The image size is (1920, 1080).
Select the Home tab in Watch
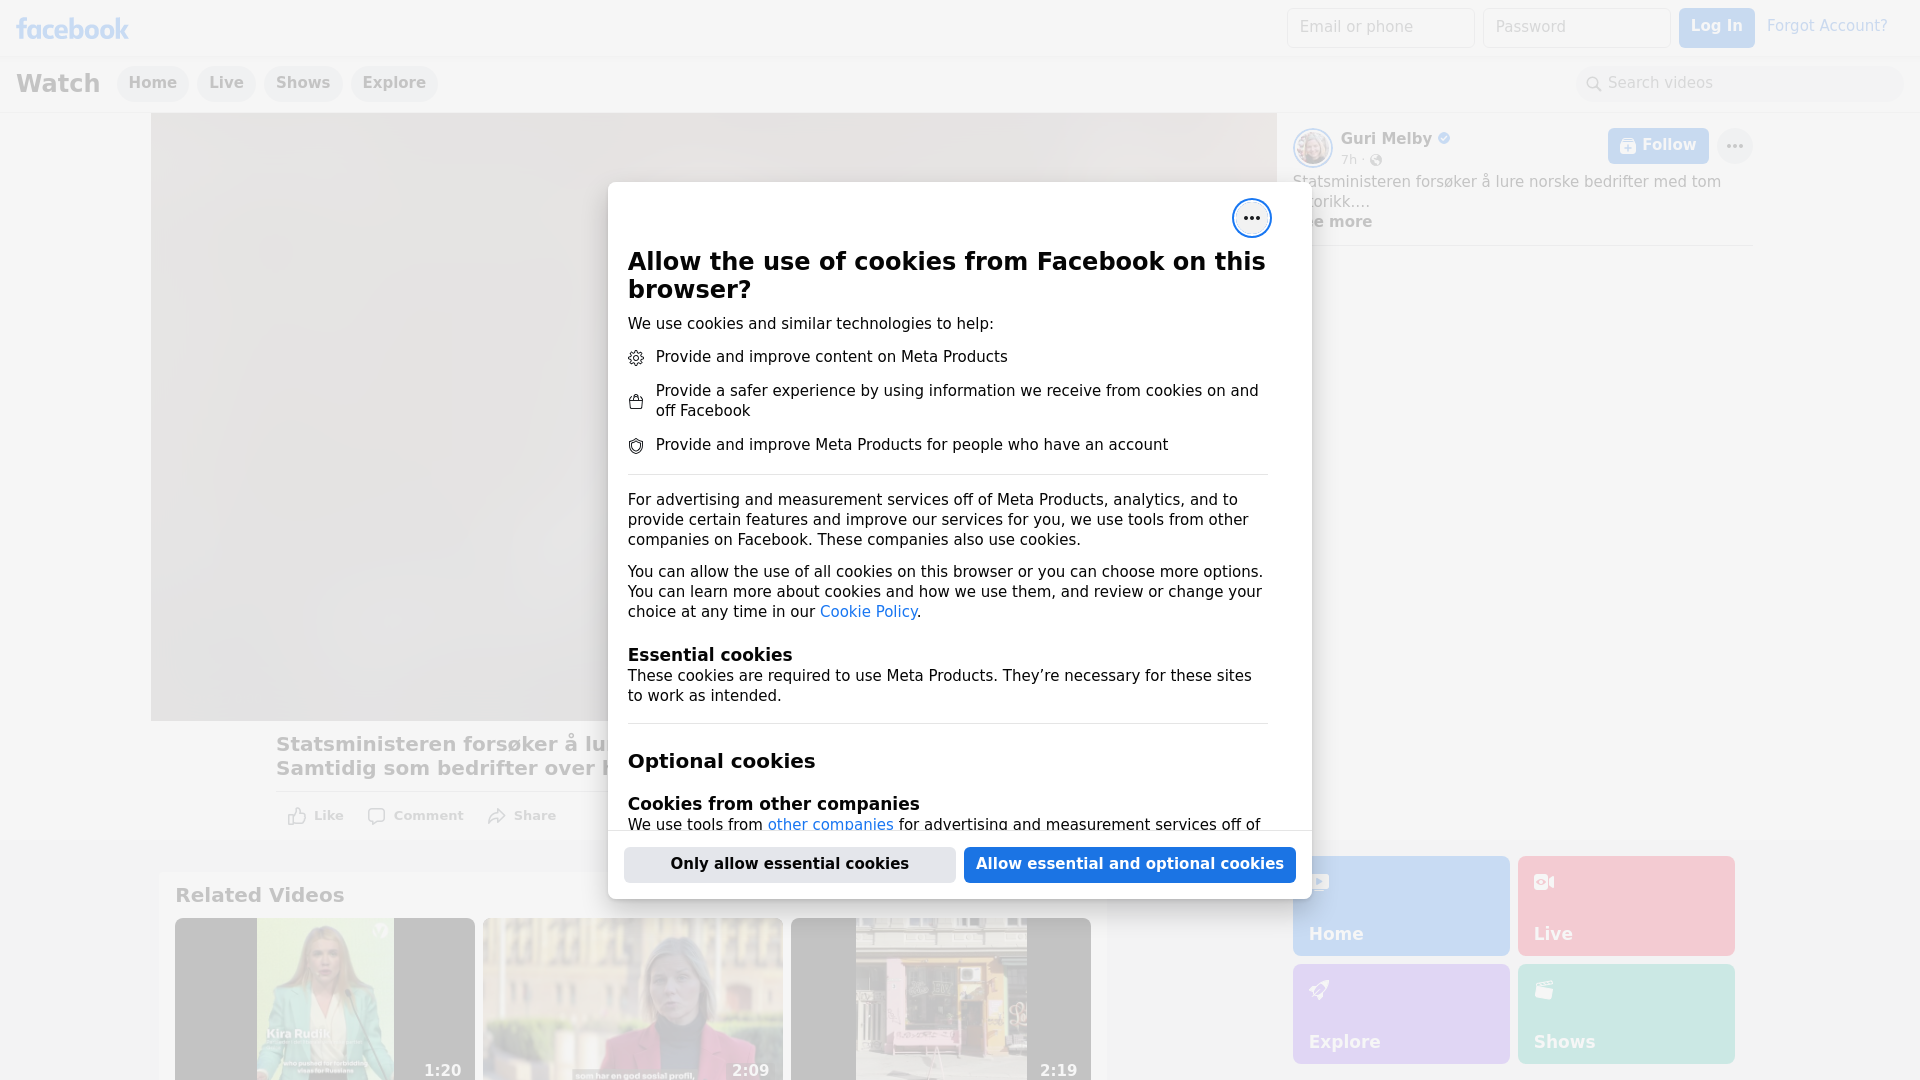click(152, 83)
